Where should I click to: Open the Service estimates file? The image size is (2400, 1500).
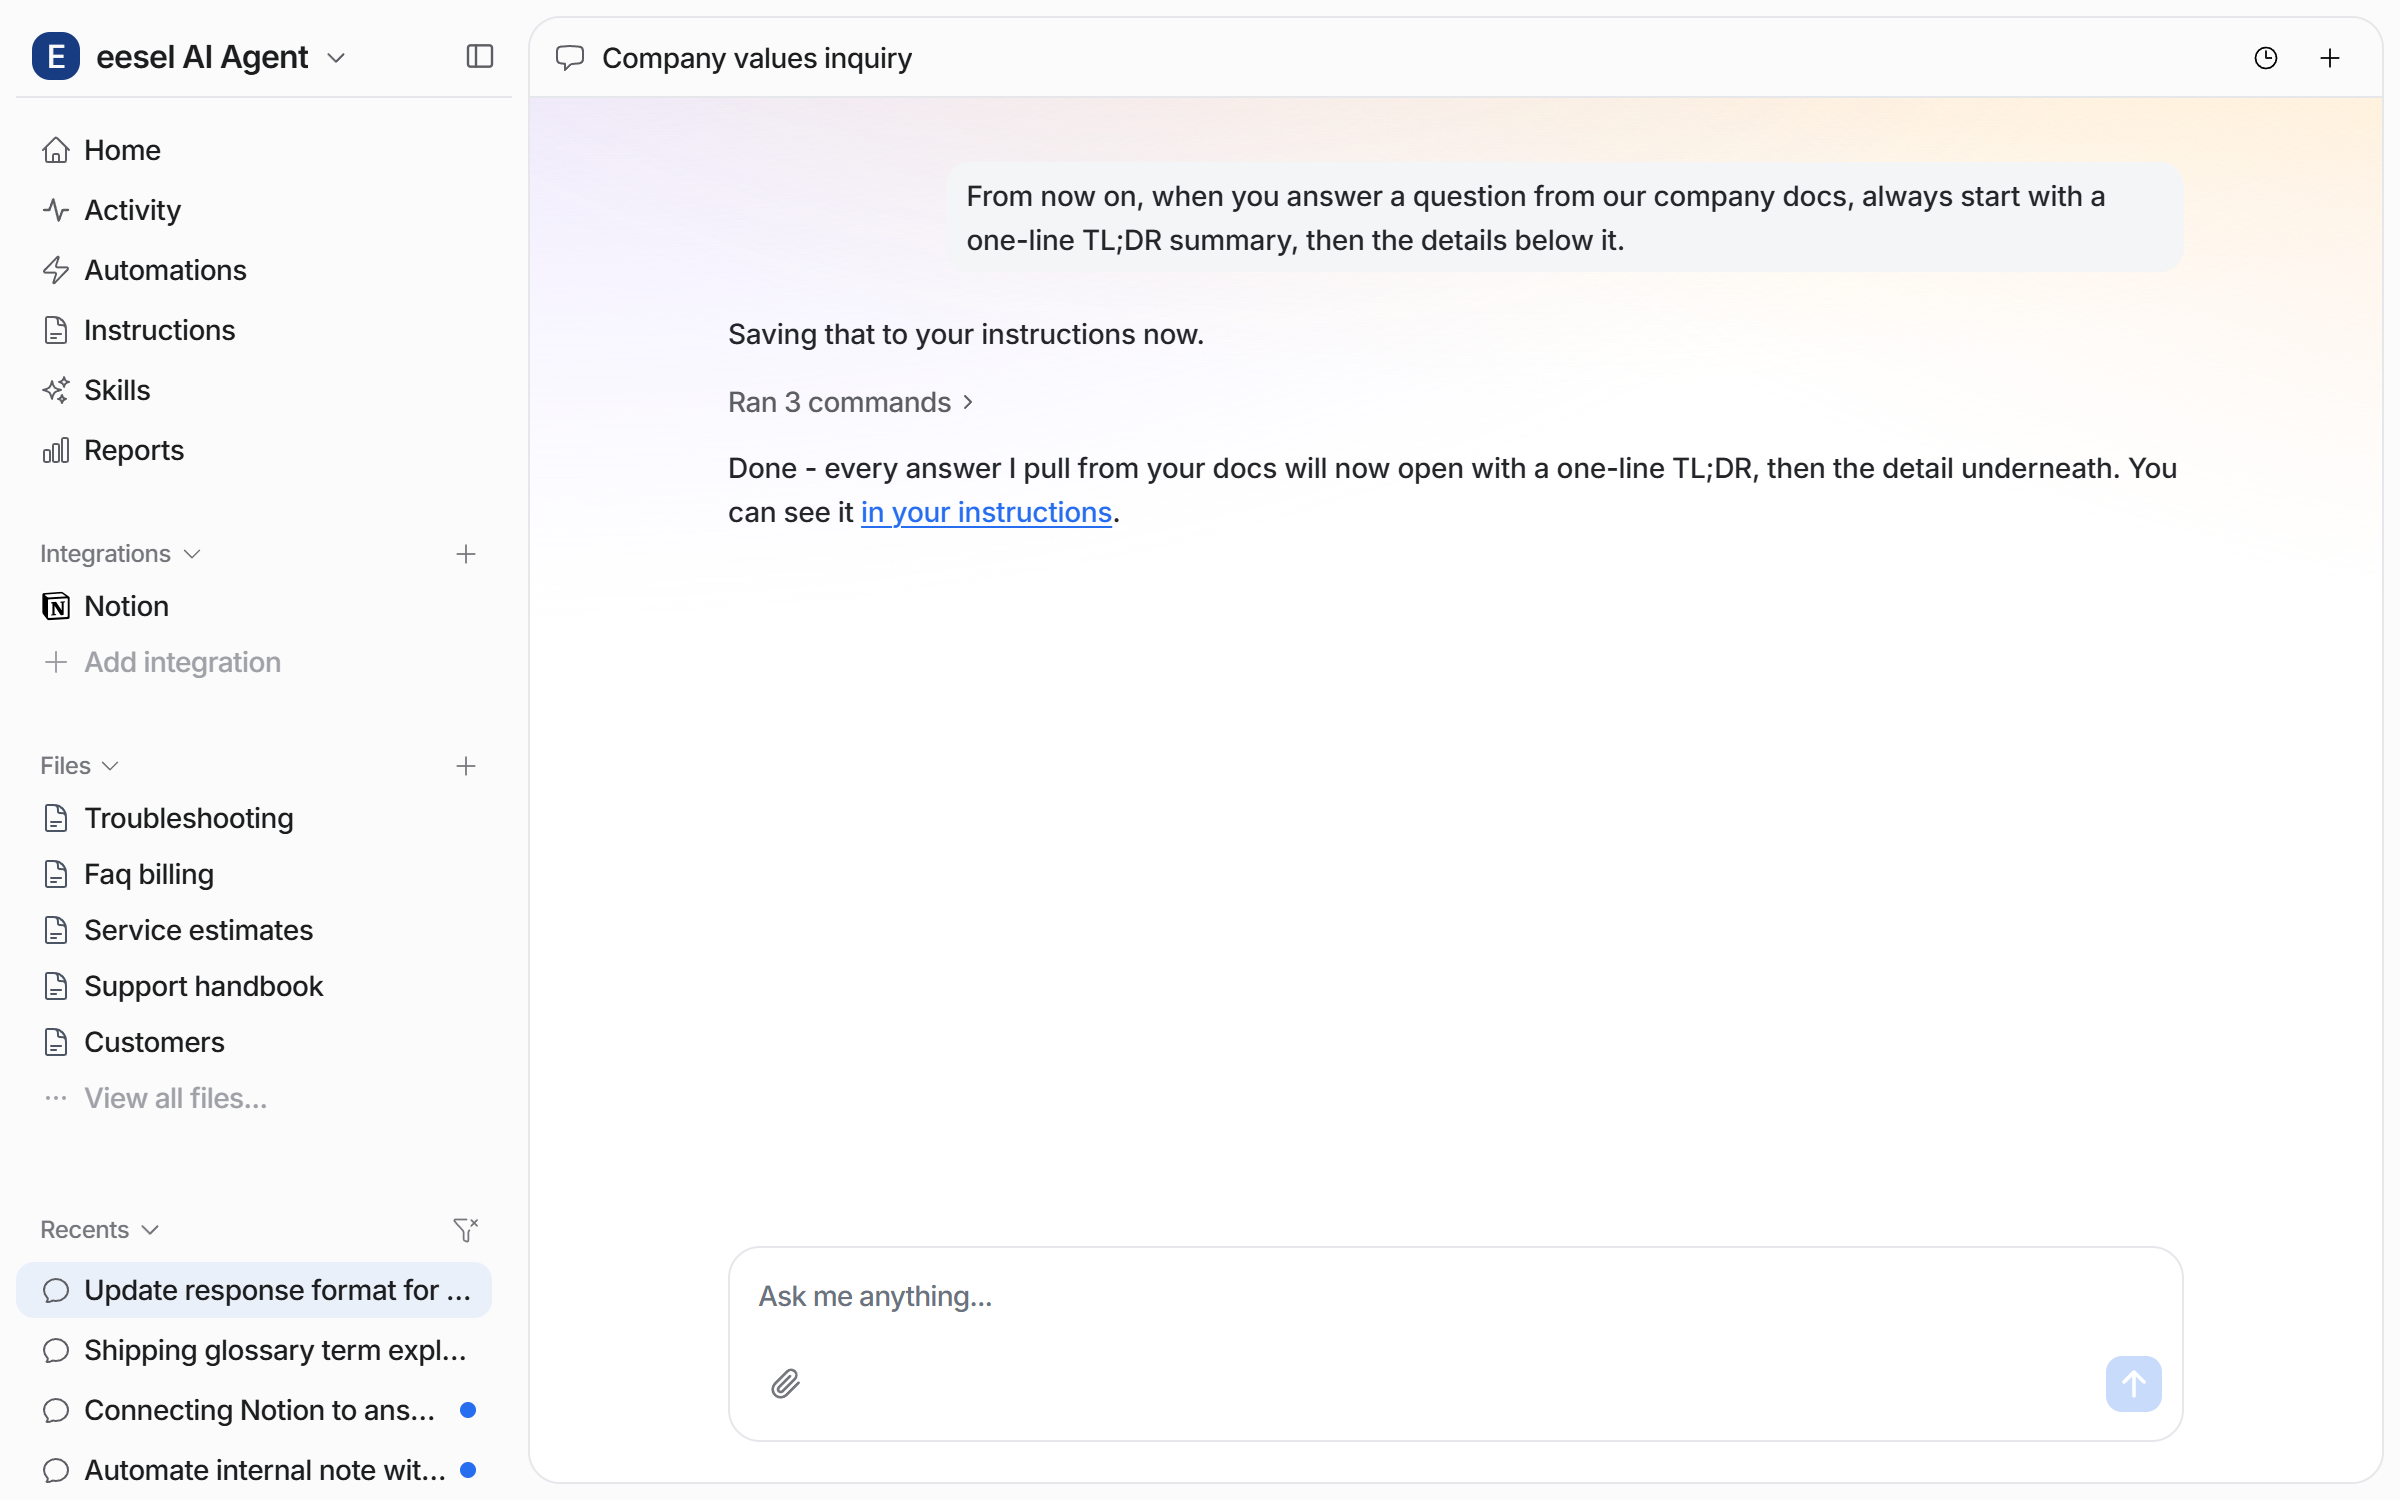(x=254, y=930)
